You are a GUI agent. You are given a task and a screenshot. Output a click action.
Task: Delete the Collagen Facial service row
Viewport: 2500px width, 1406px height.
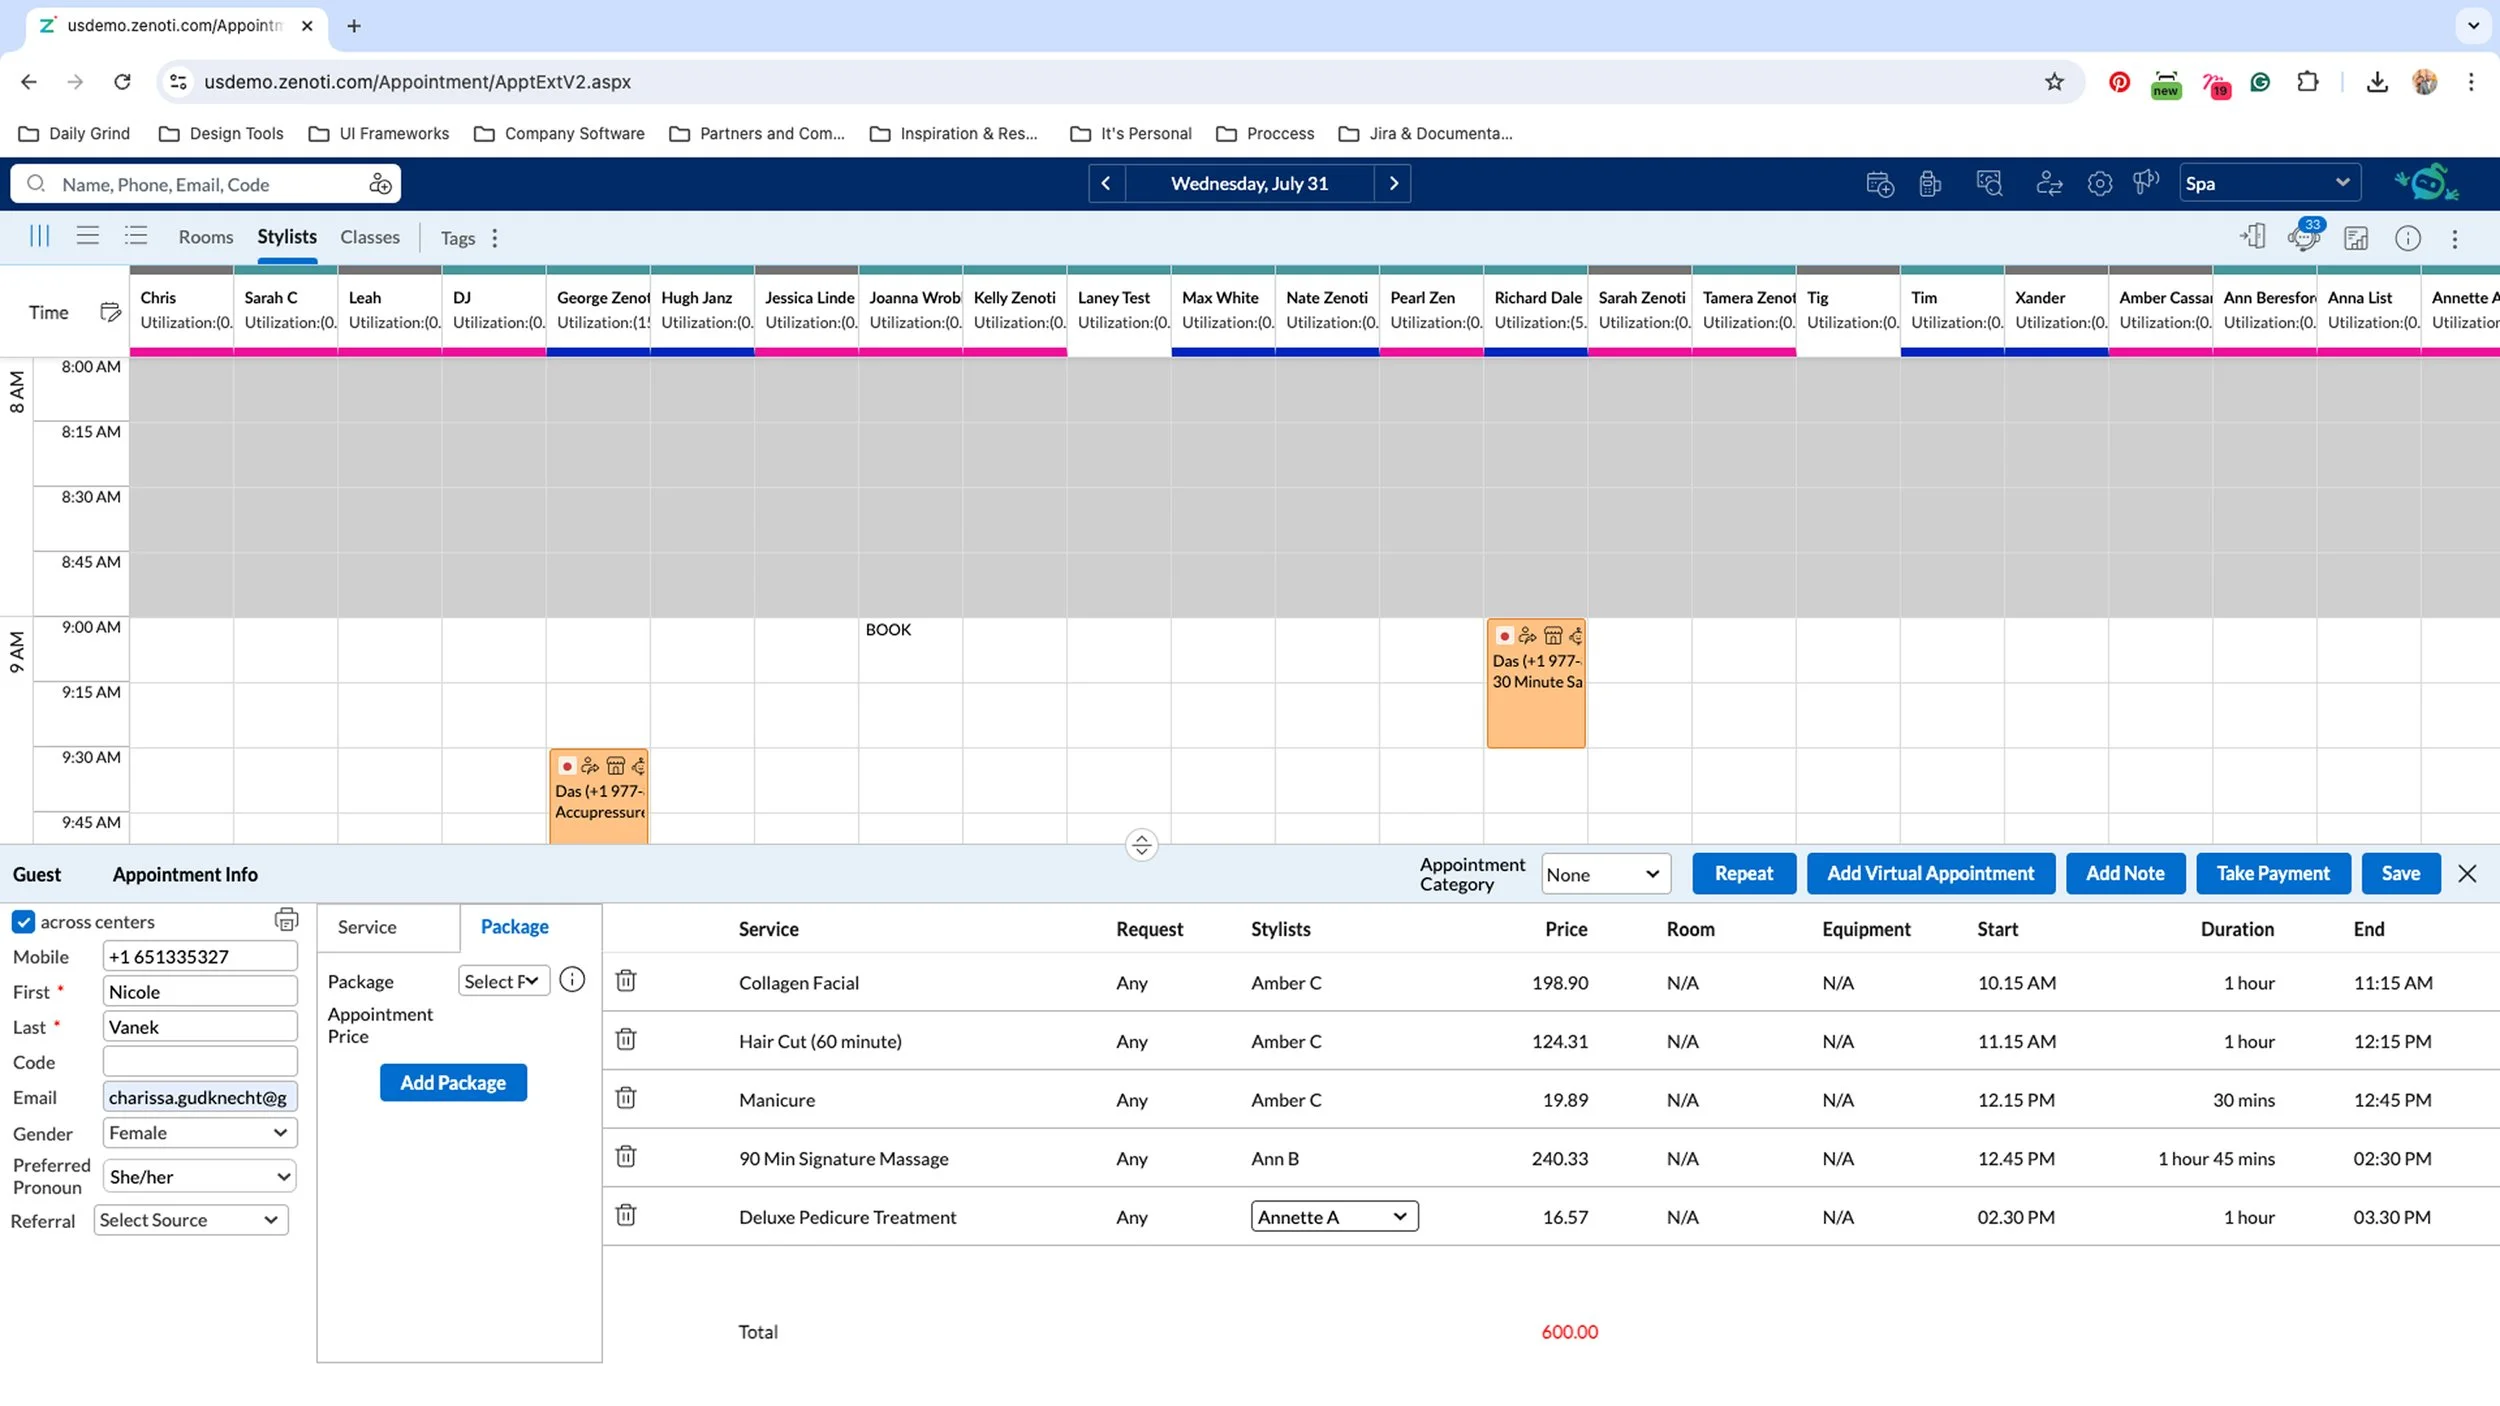[626, 981]
